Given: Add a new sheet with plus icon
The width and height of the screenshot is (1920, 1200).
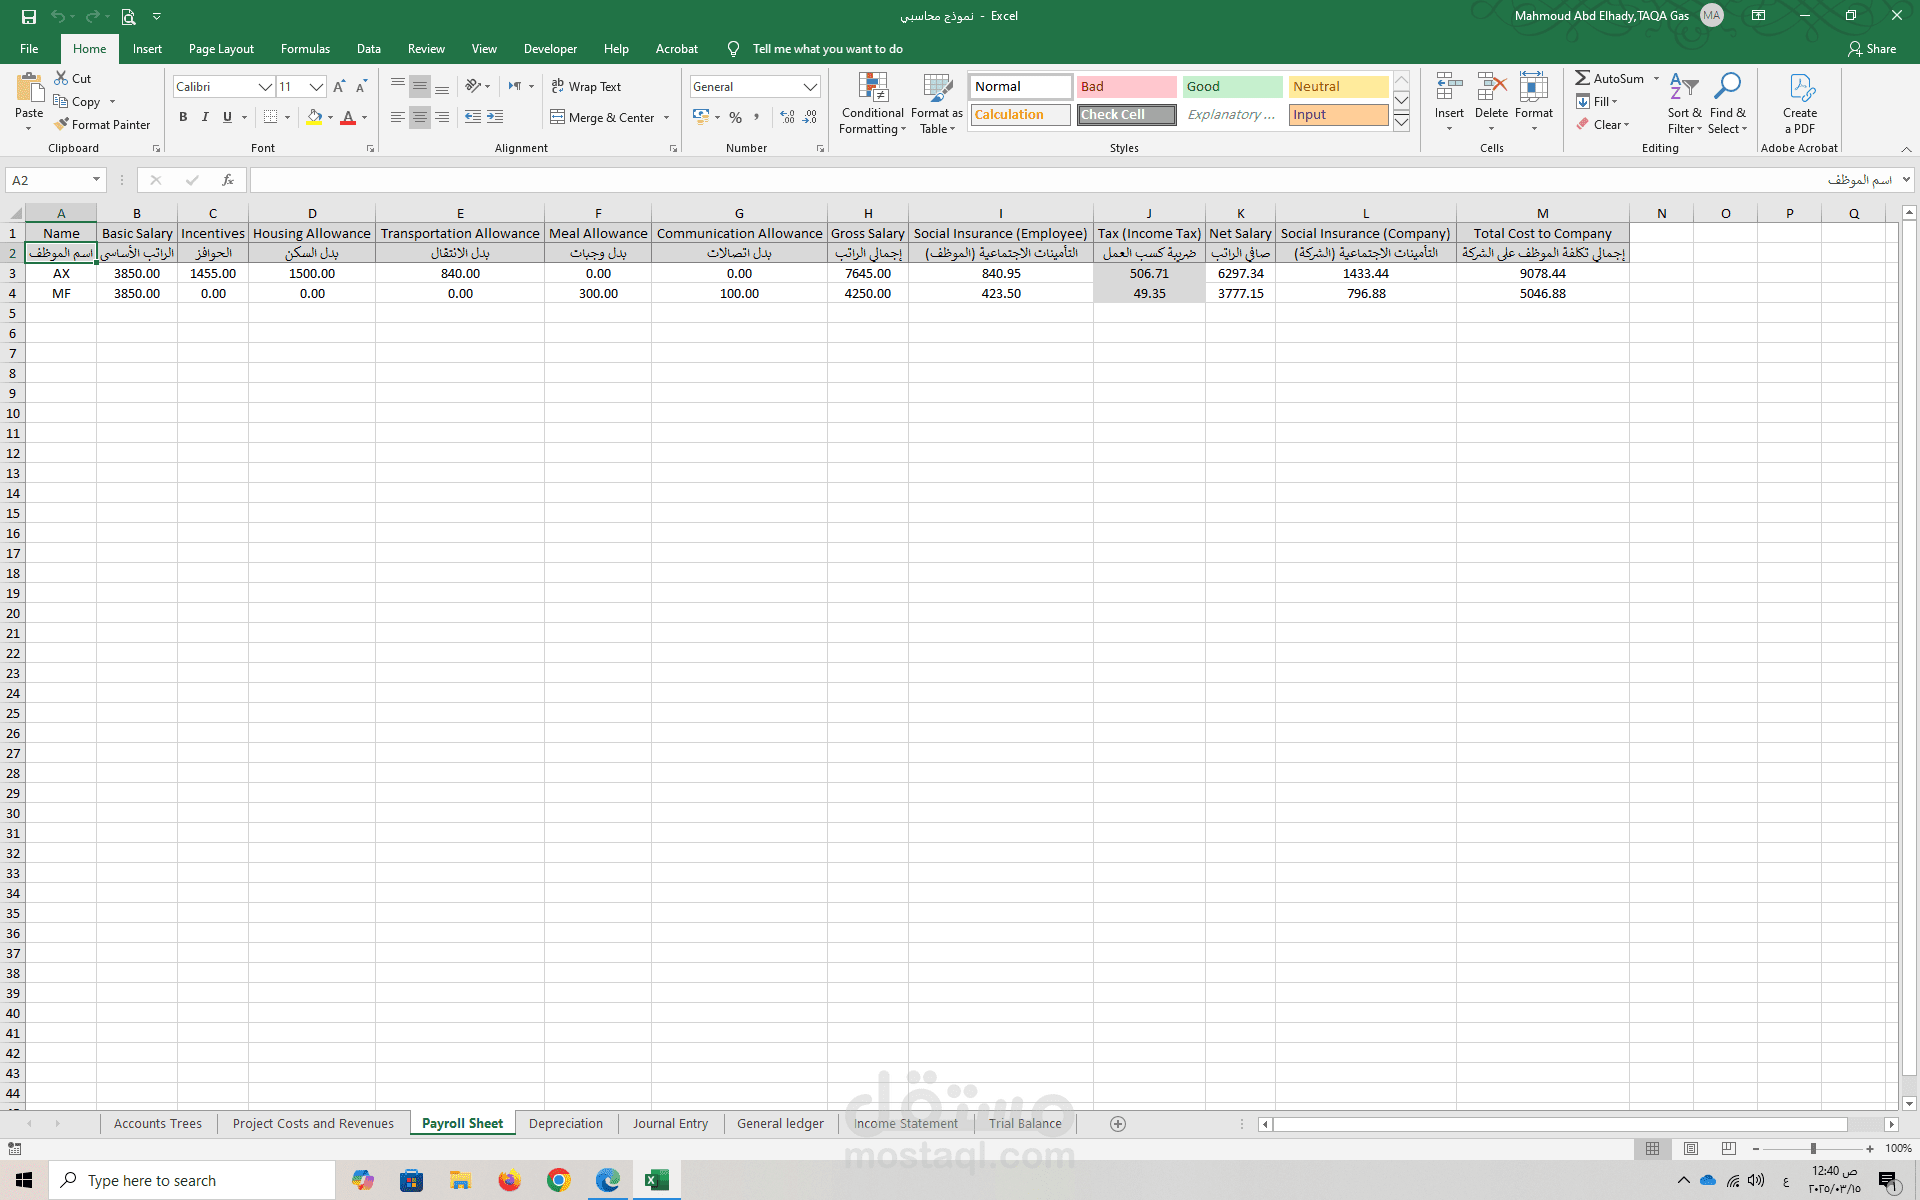Looking at the screenshot, I should [x=1118, y=1124].
